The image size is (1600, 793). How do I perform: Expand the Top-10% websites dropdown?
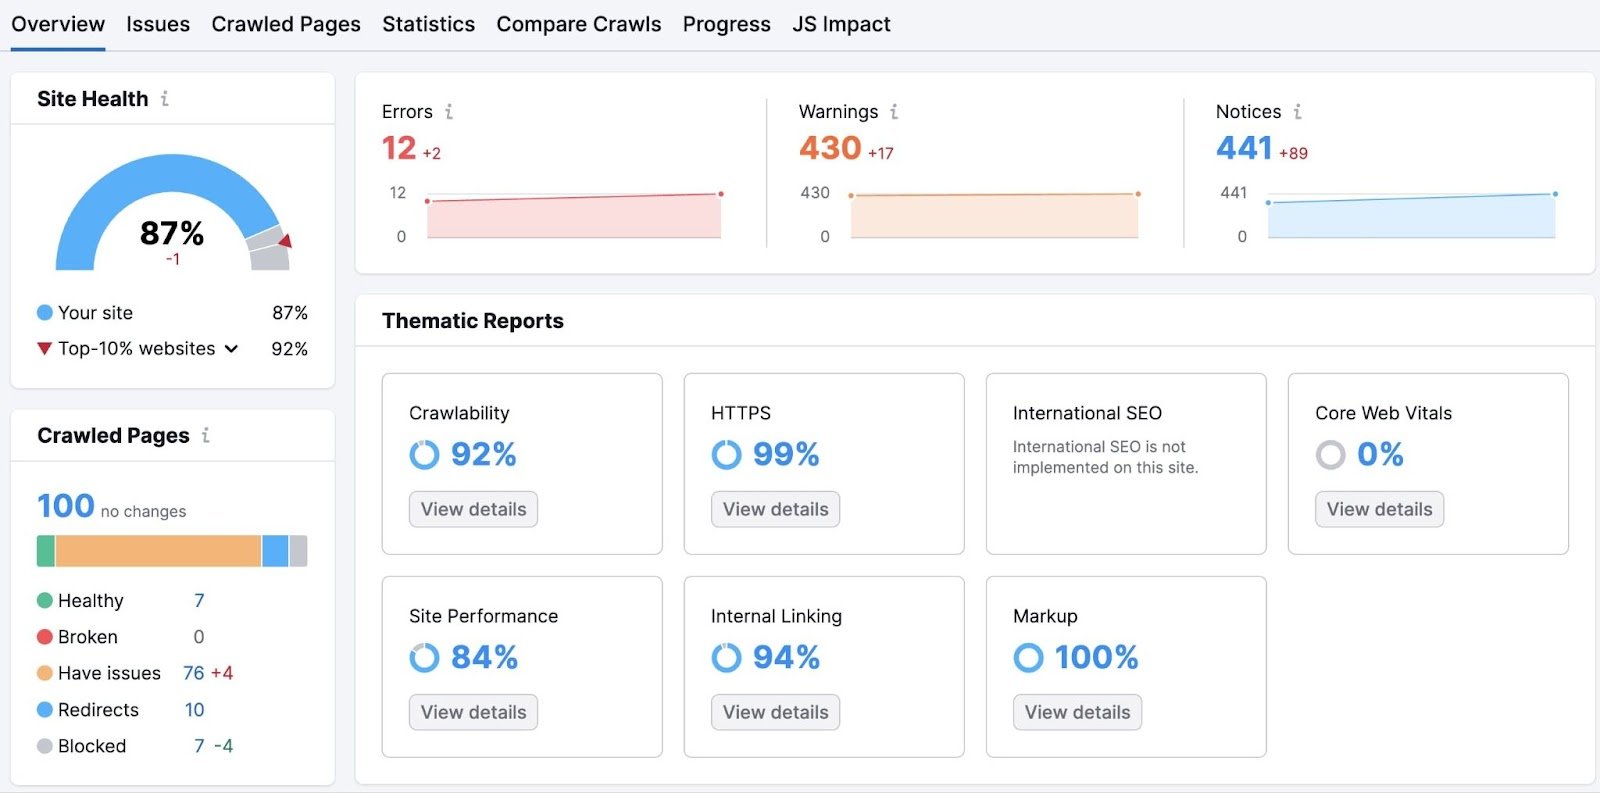[231, 349]
